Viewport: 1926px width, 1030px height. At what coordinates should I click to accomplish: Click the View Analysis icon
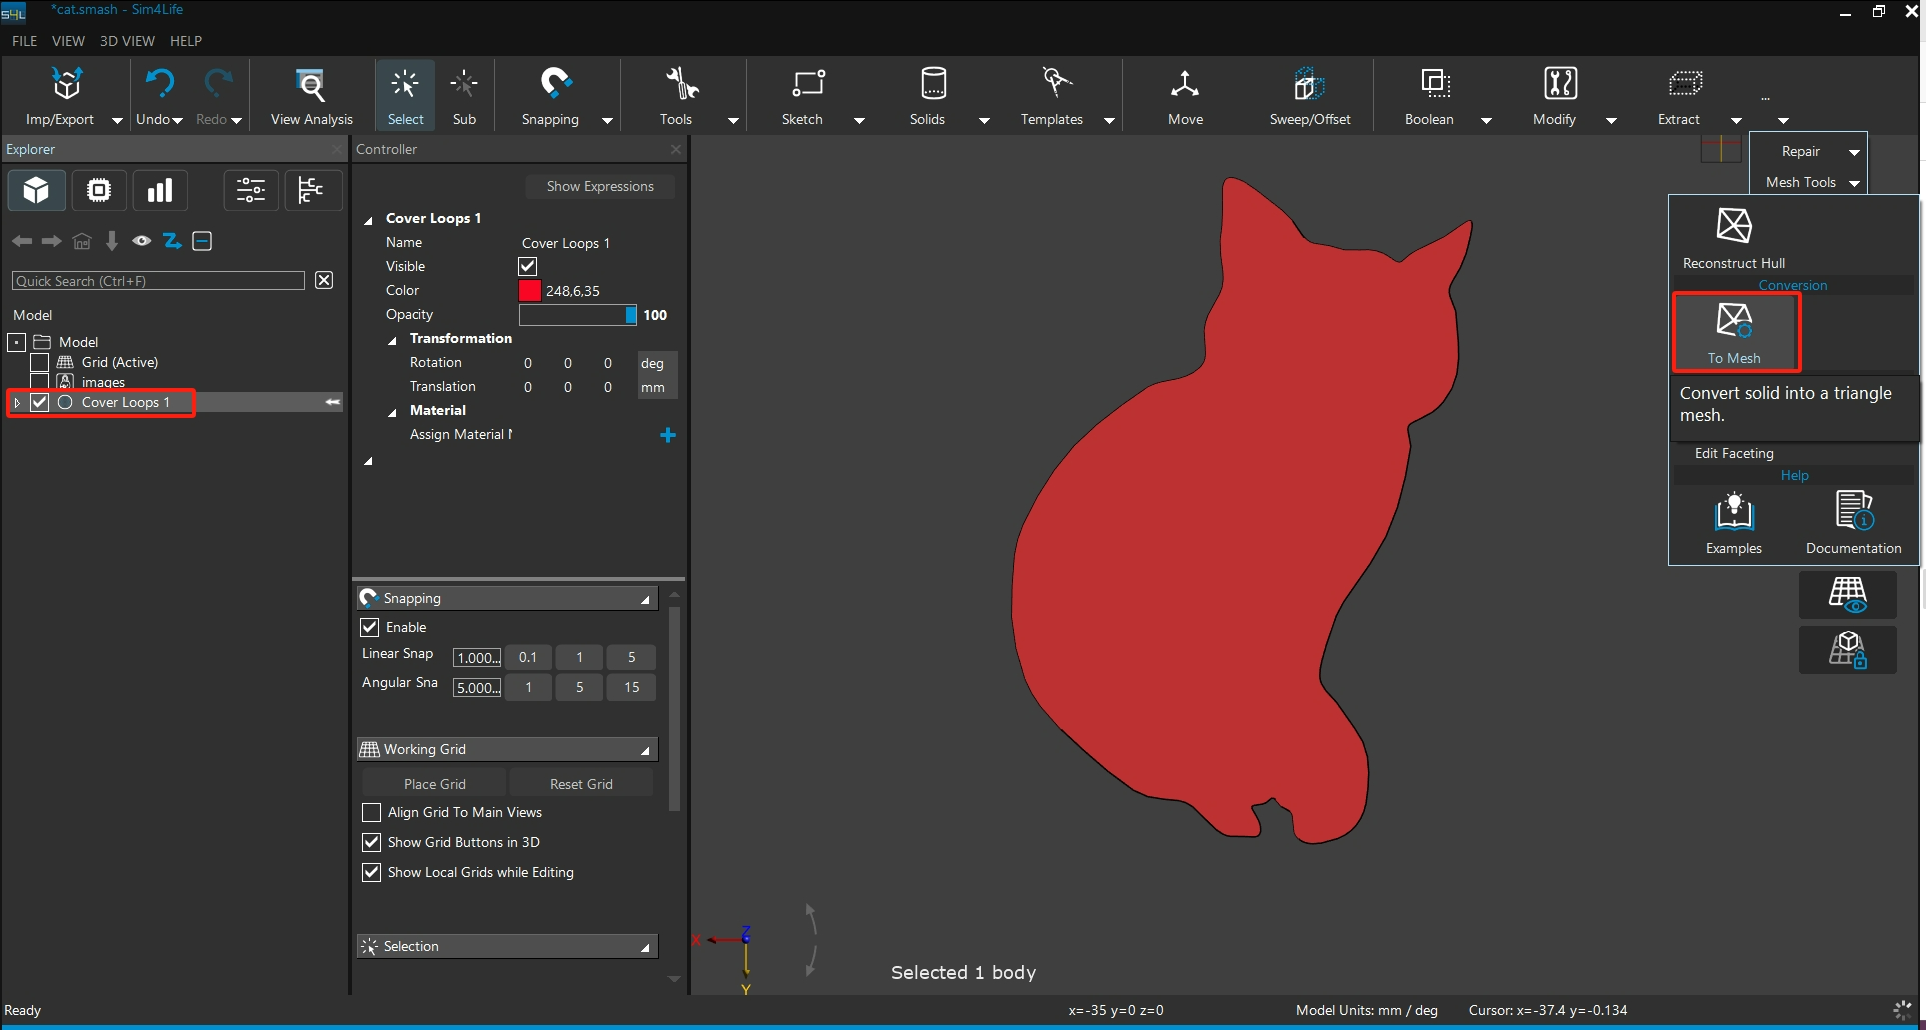(311, 86)
